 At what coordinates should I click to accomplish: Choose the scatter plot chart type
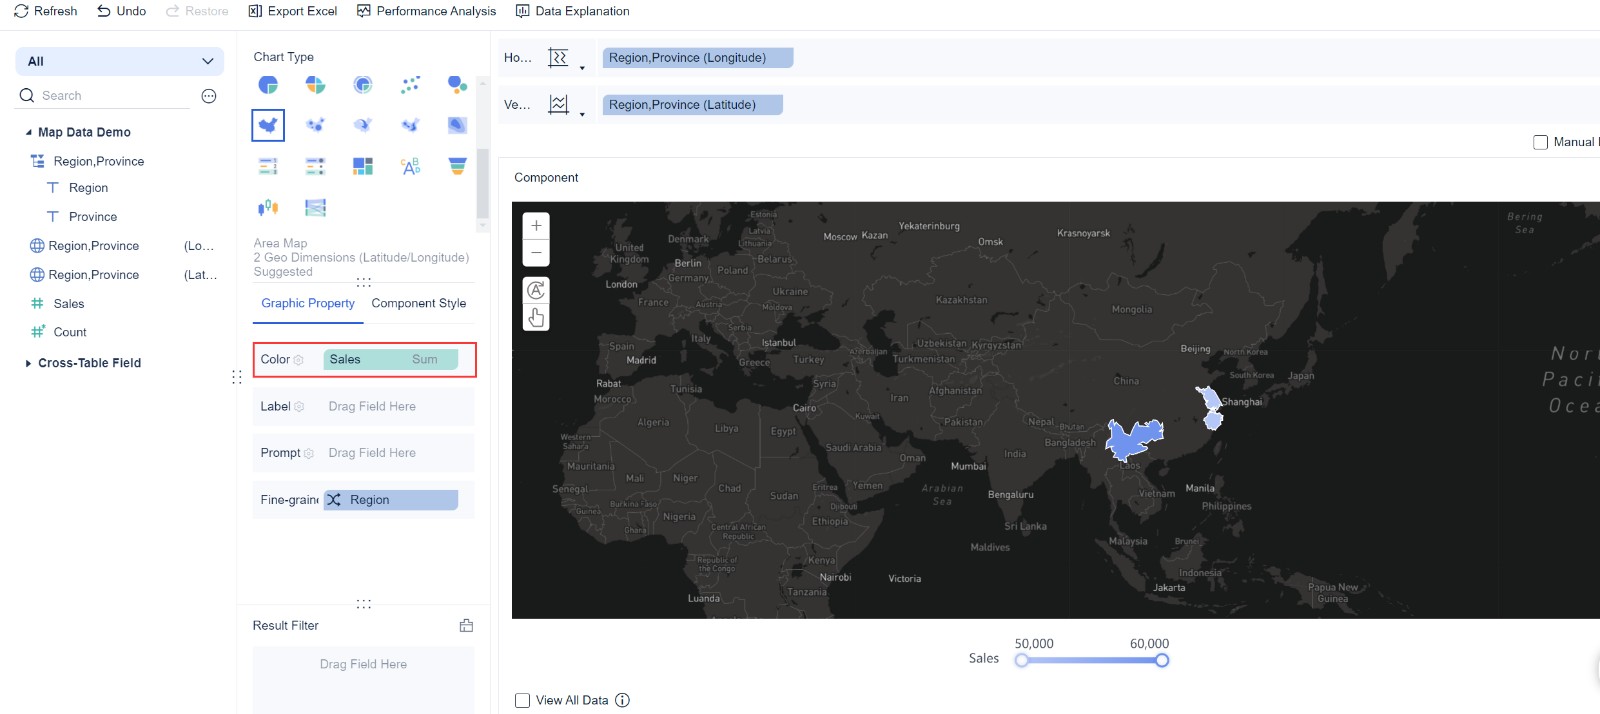(410, 85)
